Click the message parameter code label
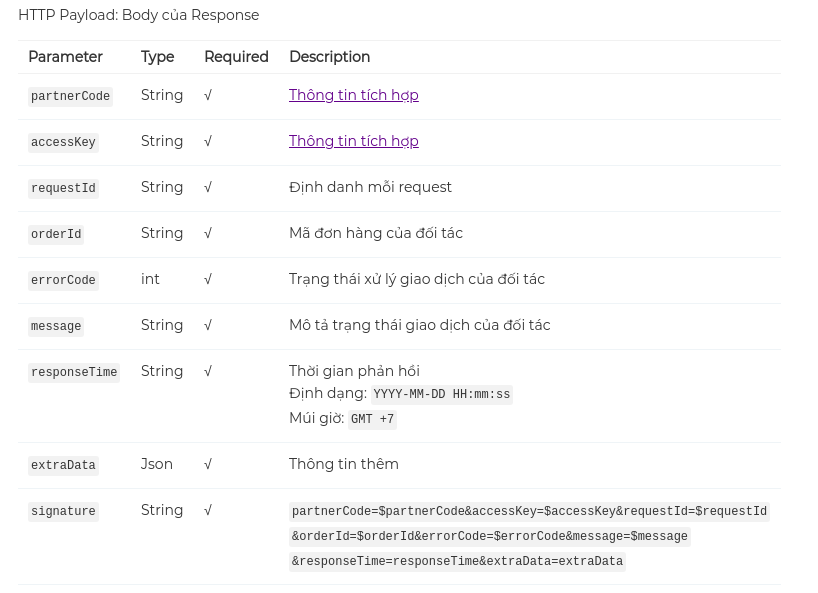The height and width of the screenshot is (593, 818). tap(56, 327)
